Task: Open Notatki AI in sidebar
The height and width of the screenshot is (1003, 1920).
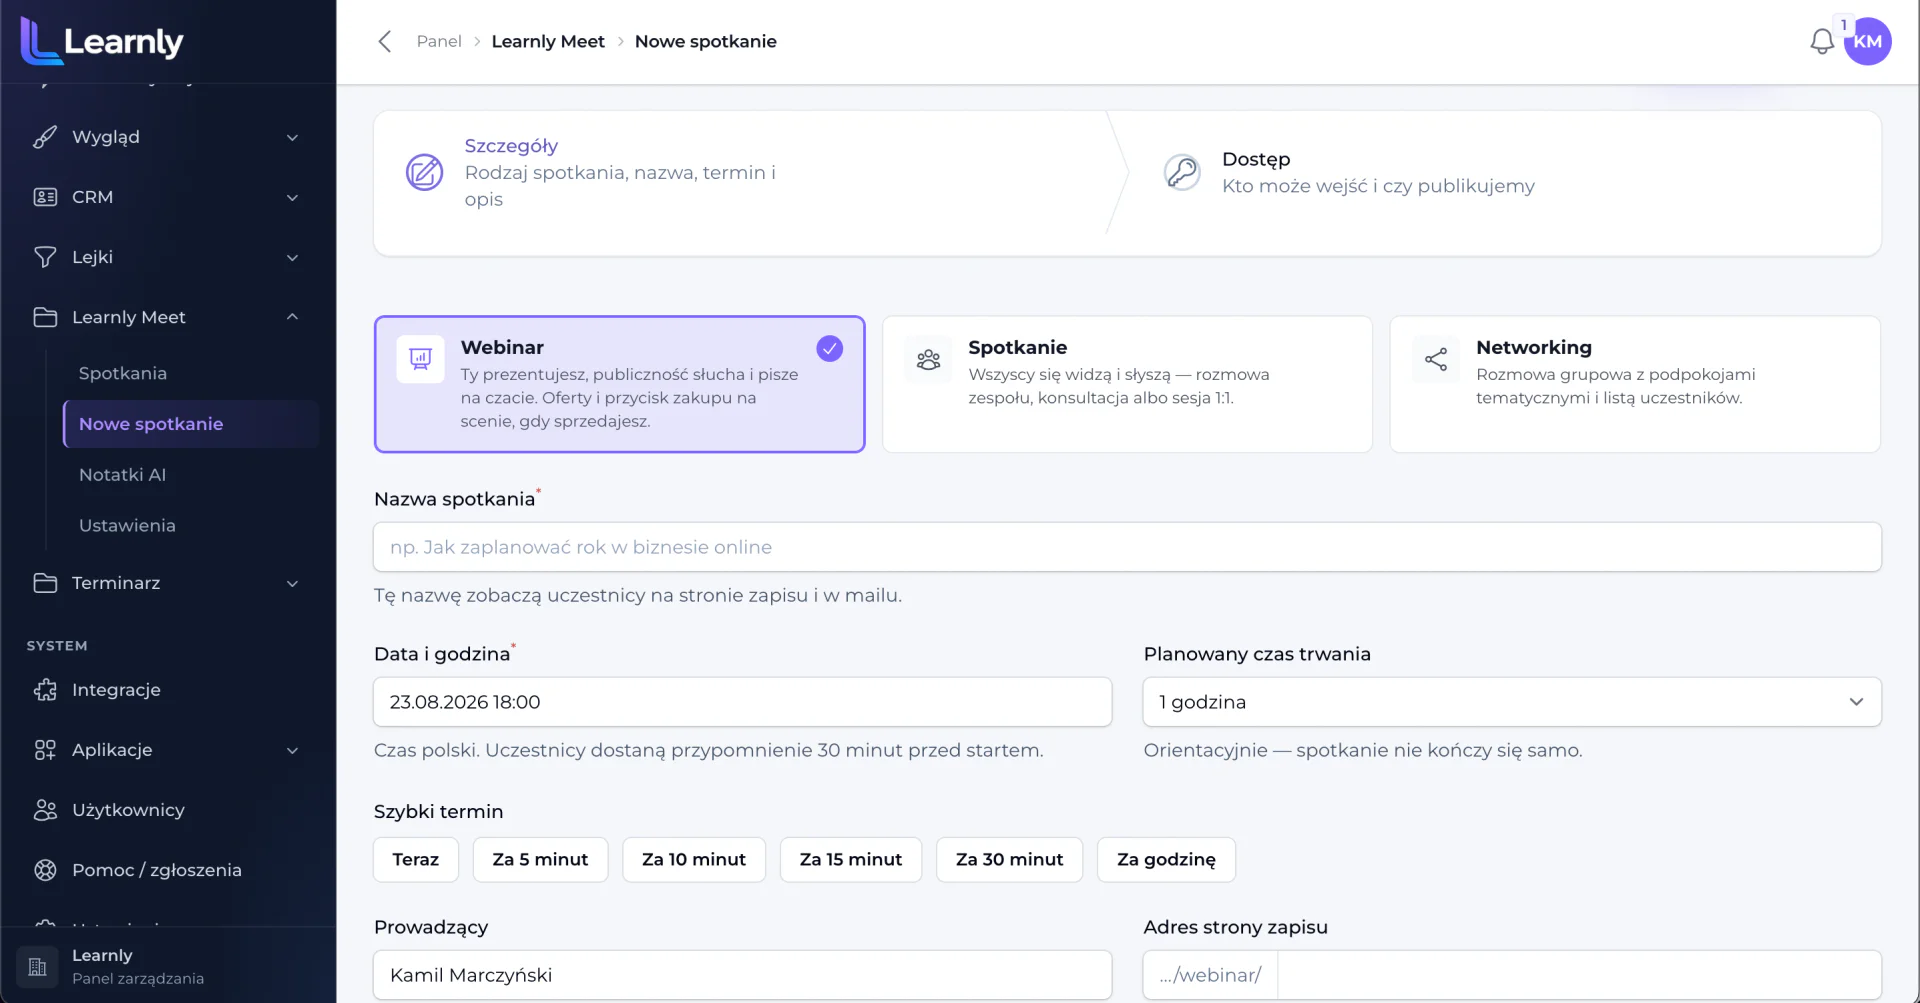Action: pos(122,475)
